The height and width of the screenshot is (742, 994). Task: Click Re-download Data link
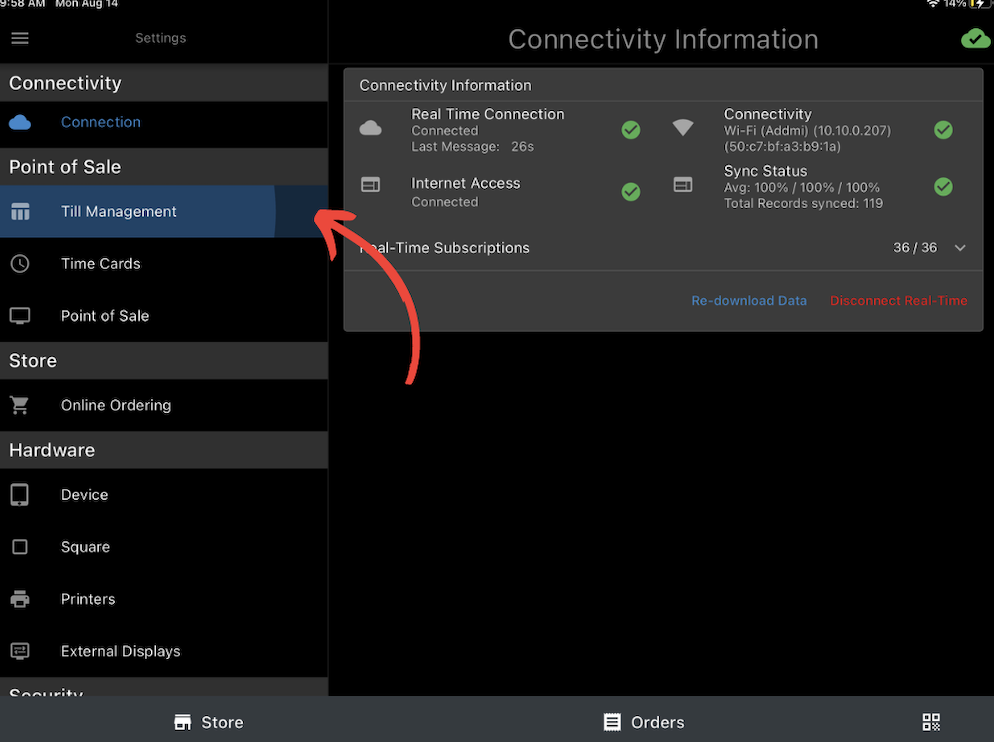coord(749,301)
